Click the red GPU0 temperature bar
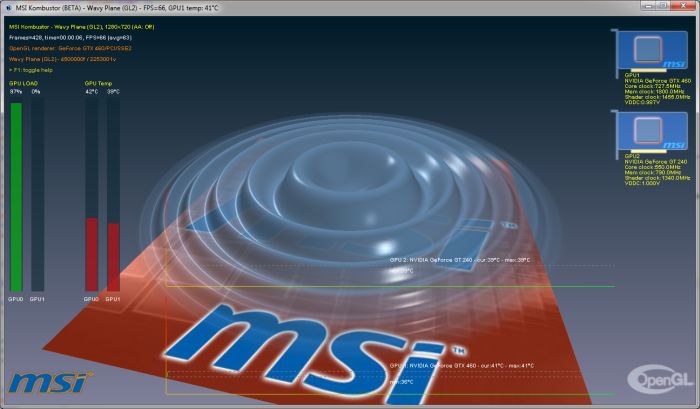Image resolution: width=700 pixels, height=409 pixels. pyautogui.click(x=92, y=255)
